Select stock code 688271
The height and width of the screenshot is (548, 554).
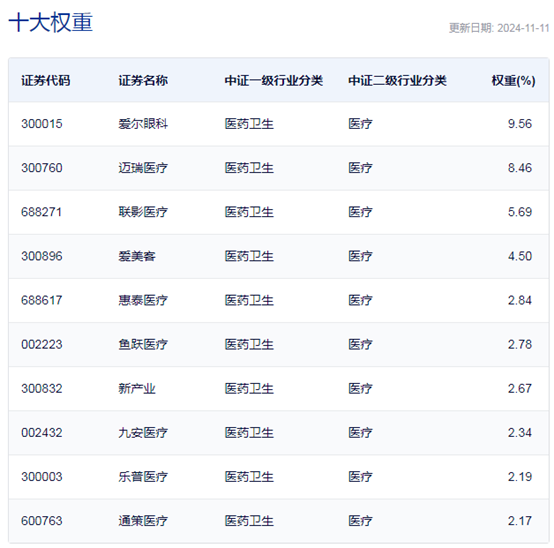tap(41, 212)
